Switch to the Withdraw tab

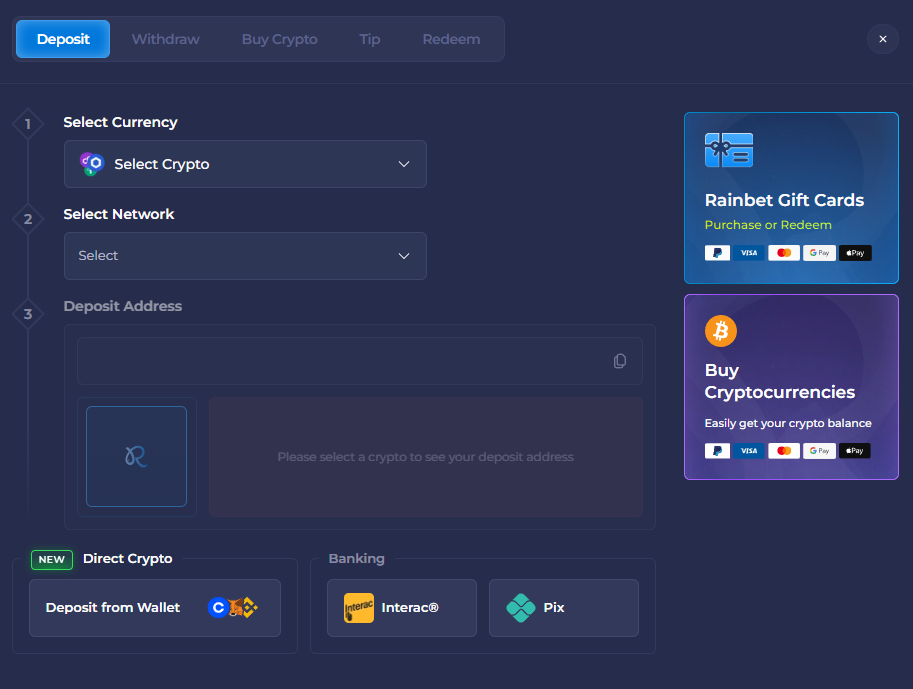click(166, 40)
